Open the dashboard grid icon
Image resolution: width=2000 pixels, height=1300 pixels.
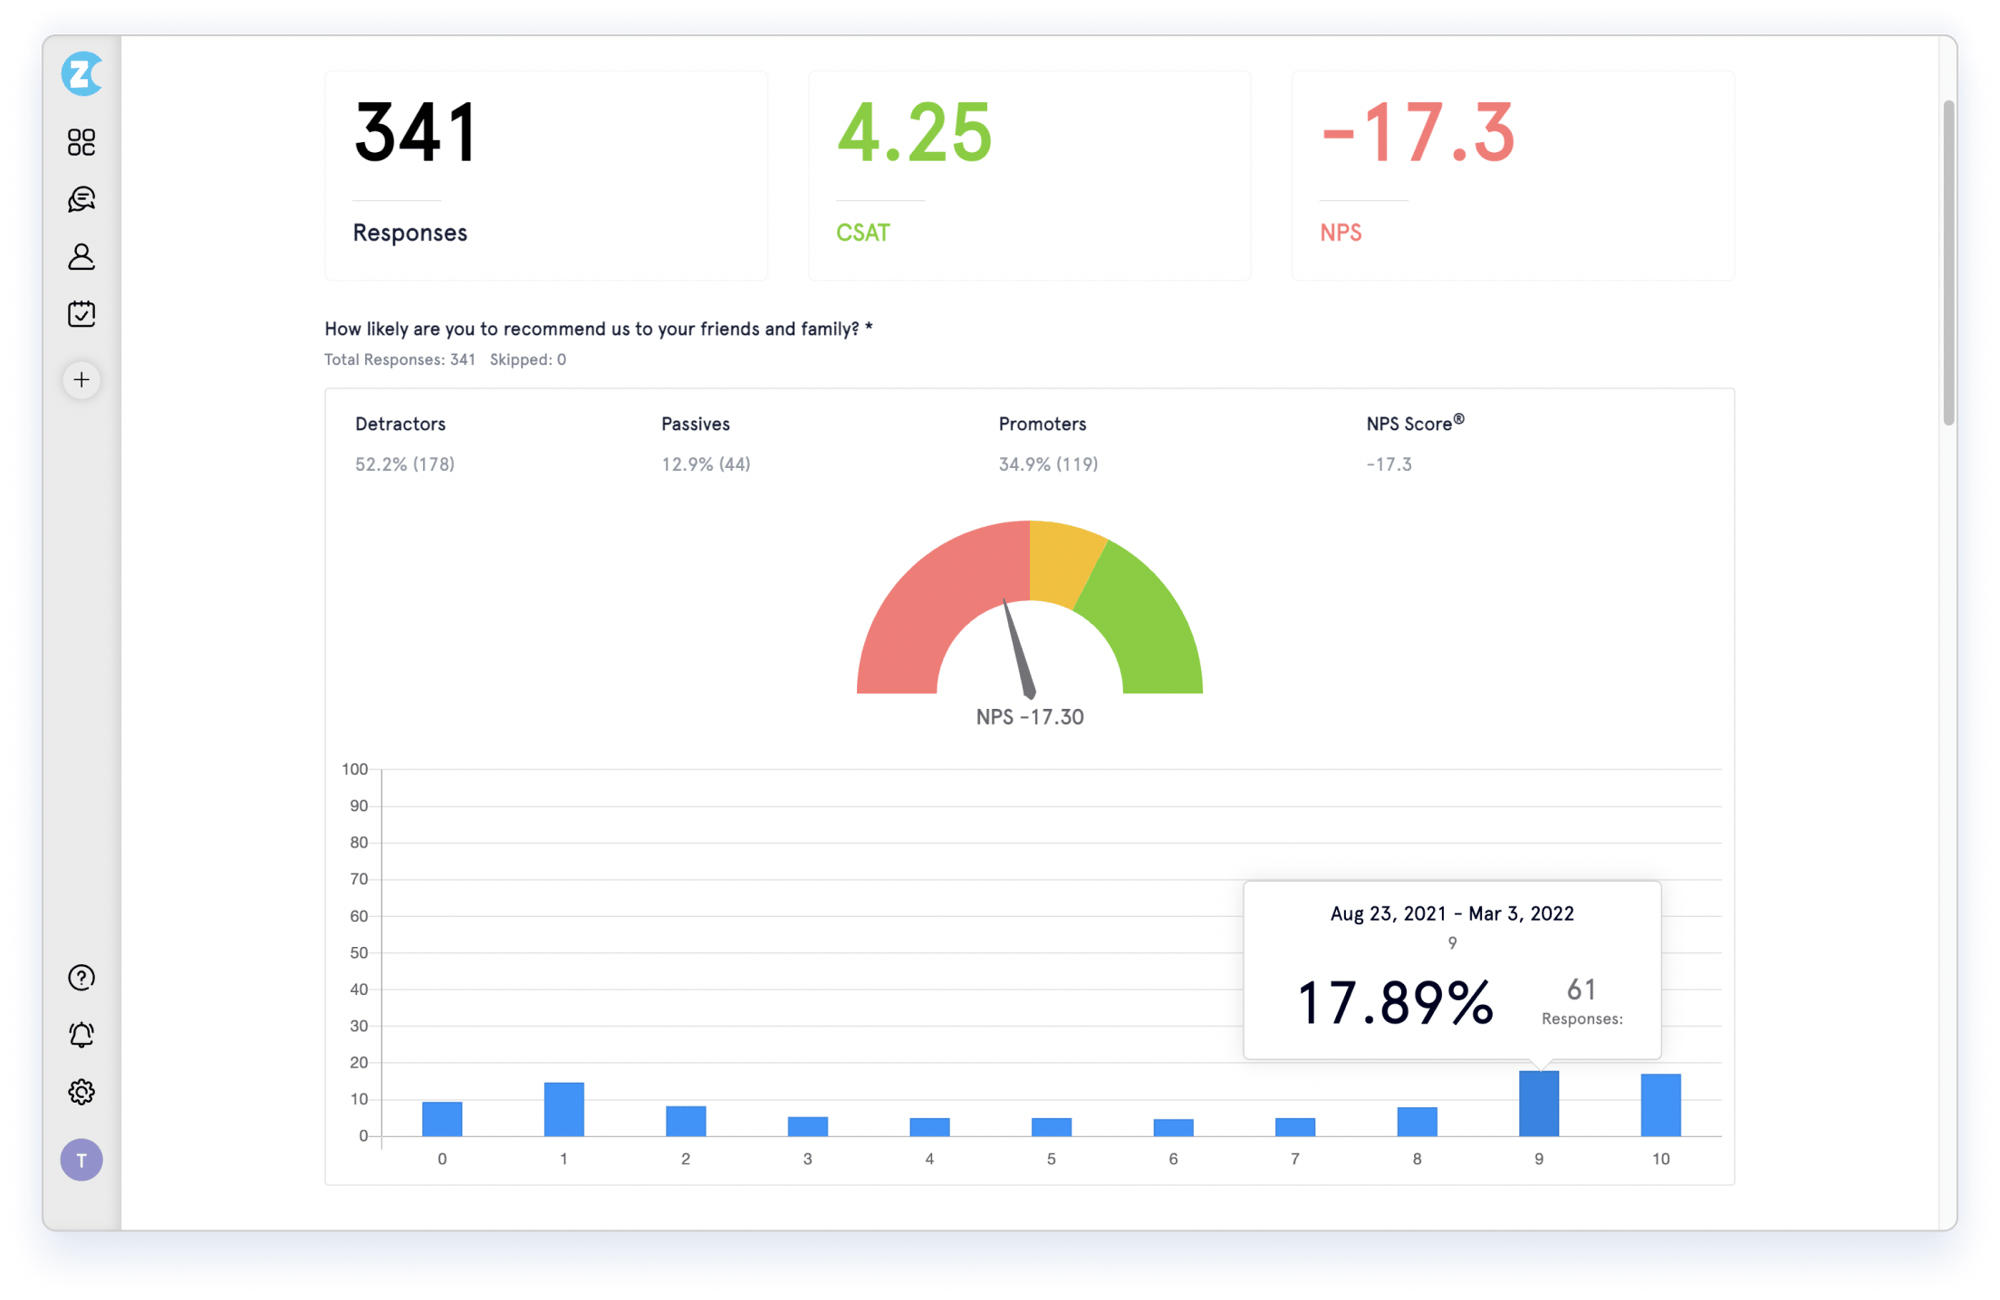pos(81,142)
